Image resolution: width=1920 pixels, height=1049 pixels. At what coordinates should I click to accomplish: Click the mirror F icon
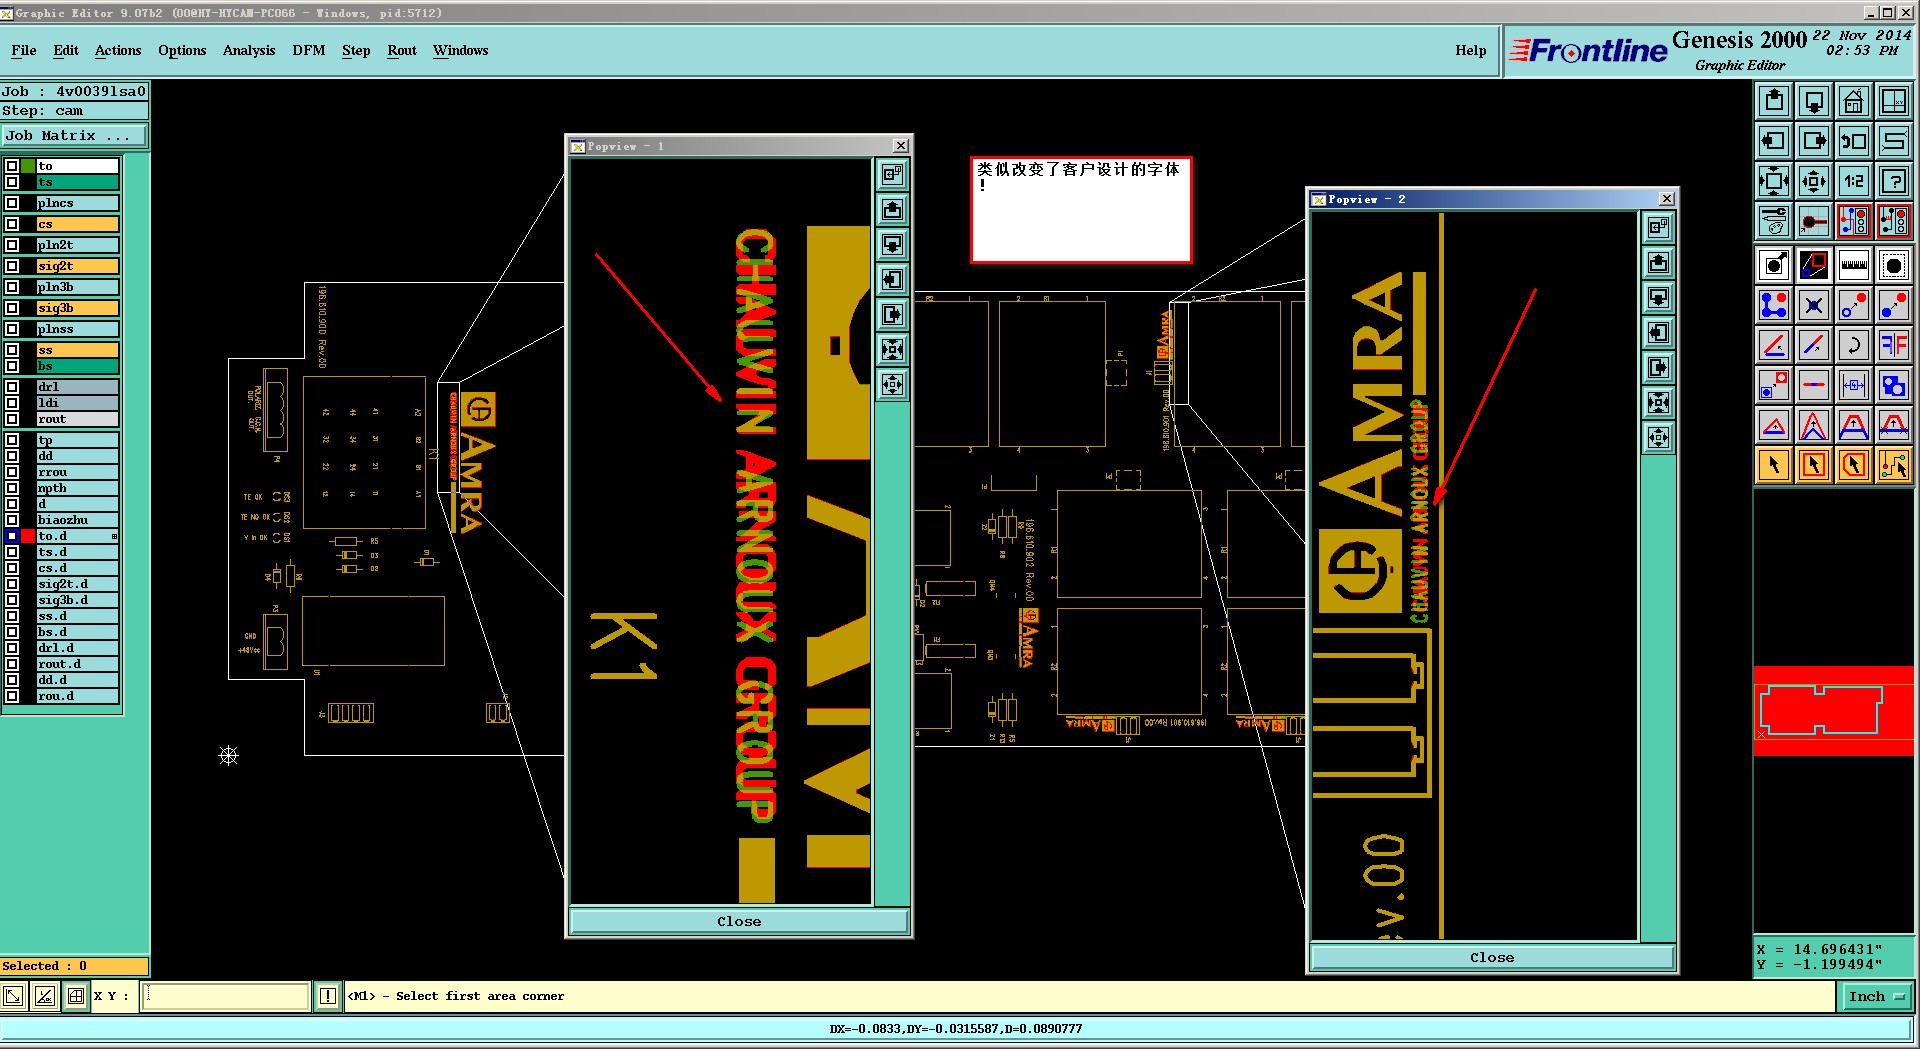pyautogui.click(x=1894, y=345)
